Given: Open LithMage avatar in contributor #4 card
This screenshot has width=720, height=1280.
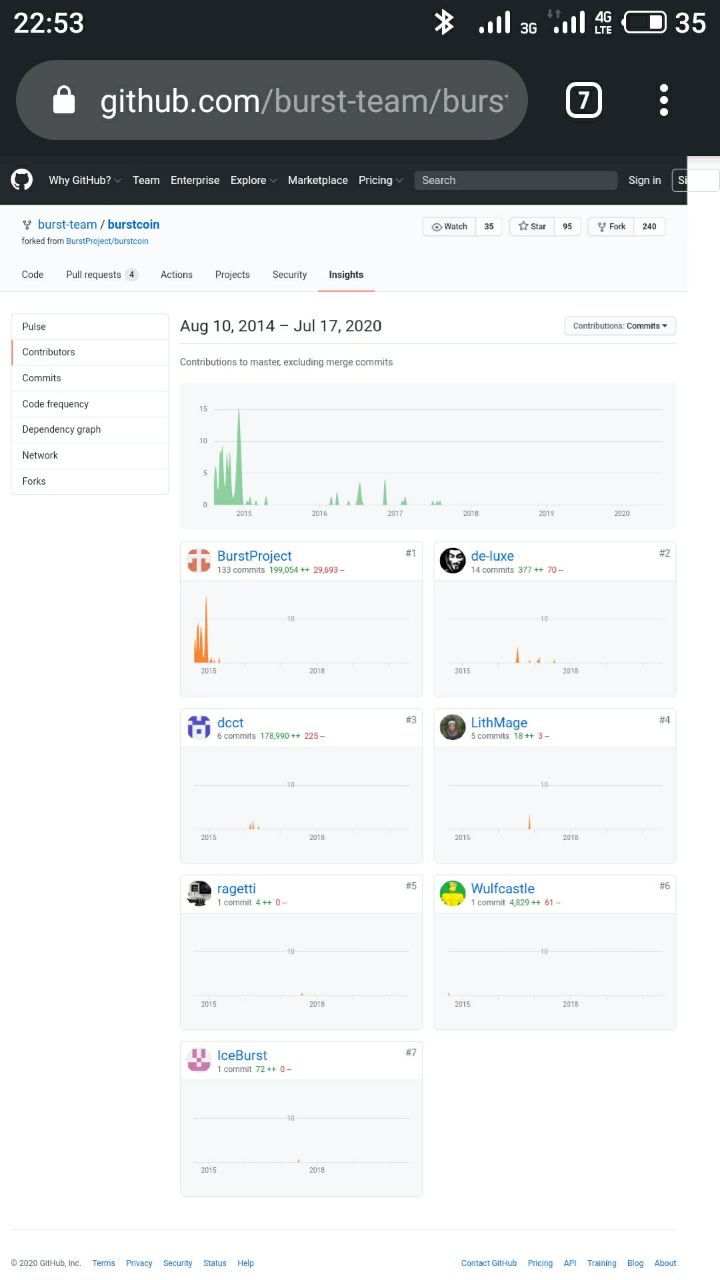Looking at the screenshot, I should tap(453, 727).
